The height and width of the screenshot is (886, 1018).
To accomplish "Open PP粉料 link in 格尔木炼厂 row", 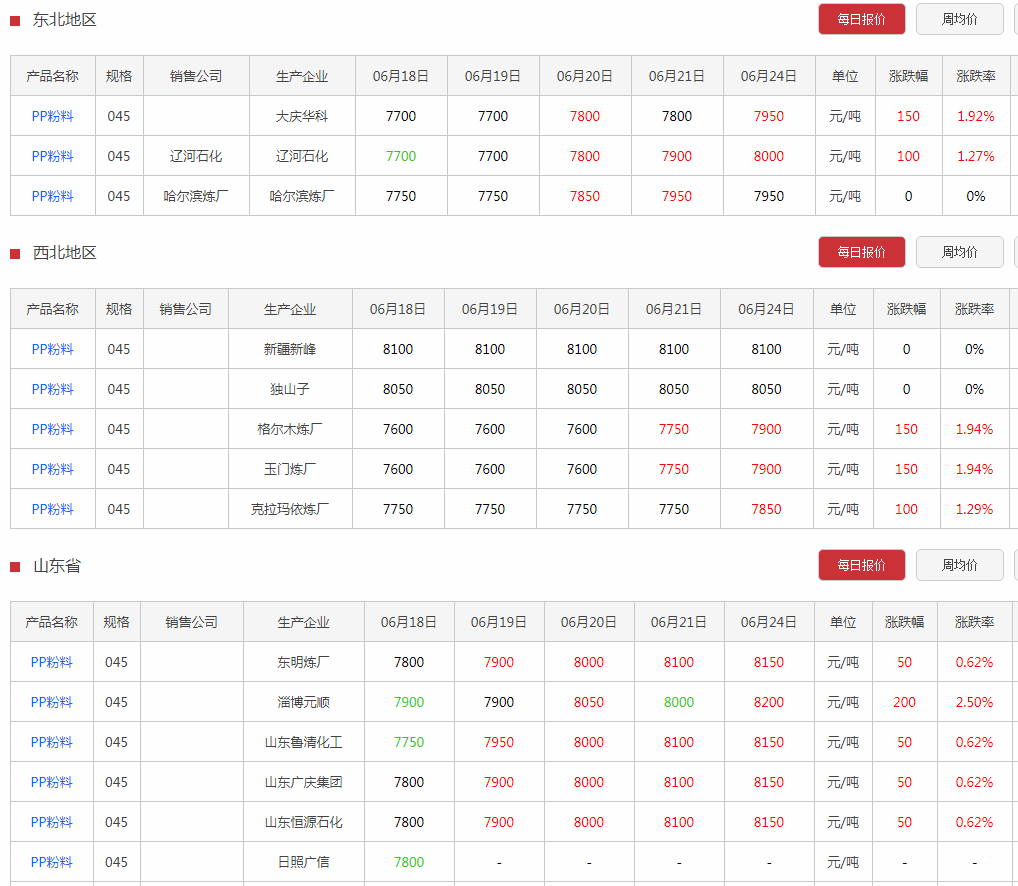I will pos(53,429).
